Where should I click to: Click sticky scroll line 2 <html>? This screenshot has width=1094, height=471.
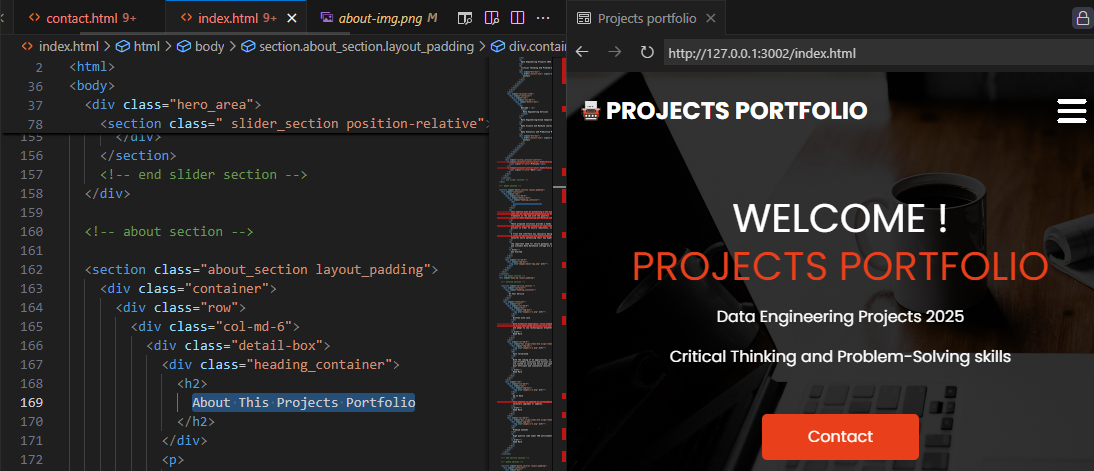coord(91,67)
